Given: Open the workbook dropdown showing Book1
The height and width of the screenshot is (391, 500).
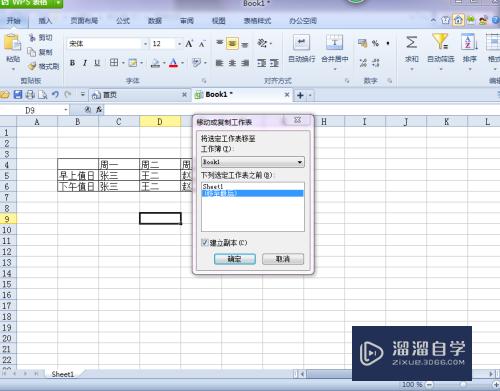Looking at the screenshot, I should (x=253, y=162).
